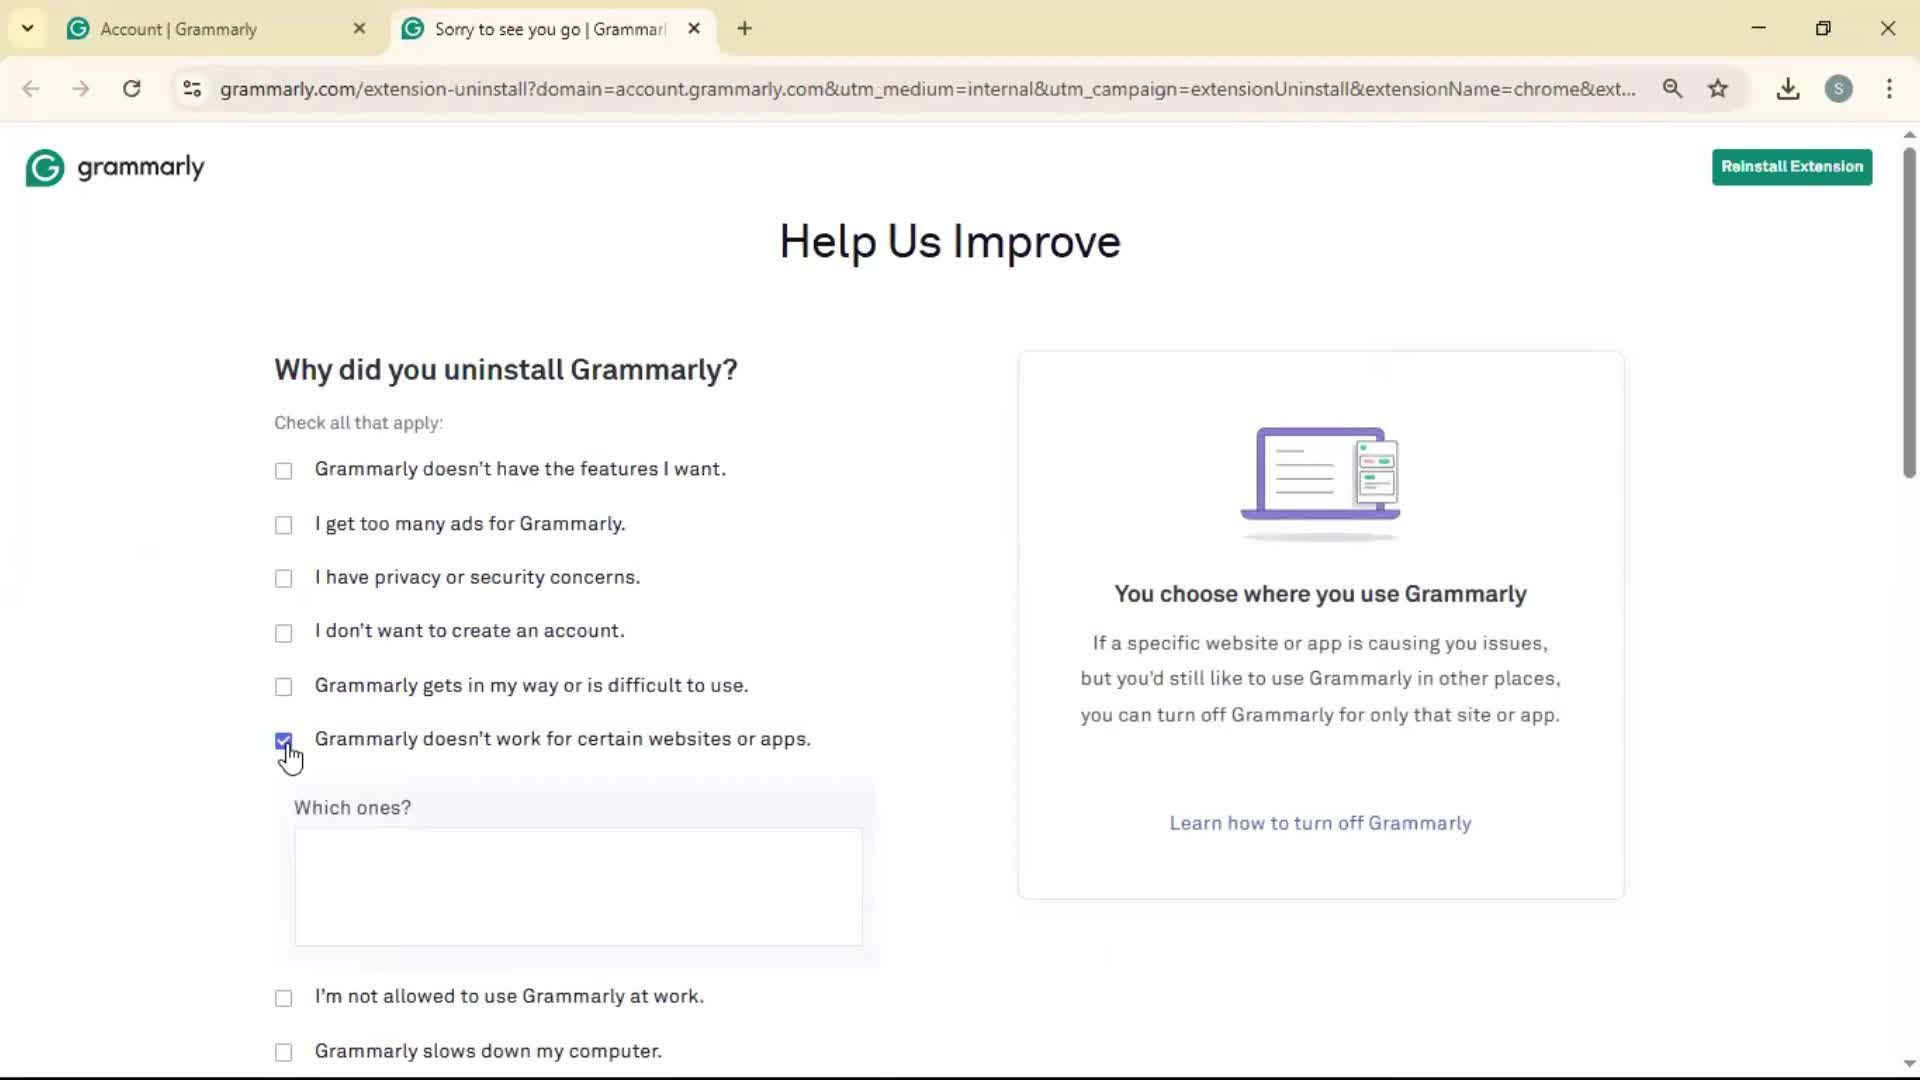1920x1080 pixels.
Task: Click the page's vertical scrollbar thumb
Action: click(1909, 312)
